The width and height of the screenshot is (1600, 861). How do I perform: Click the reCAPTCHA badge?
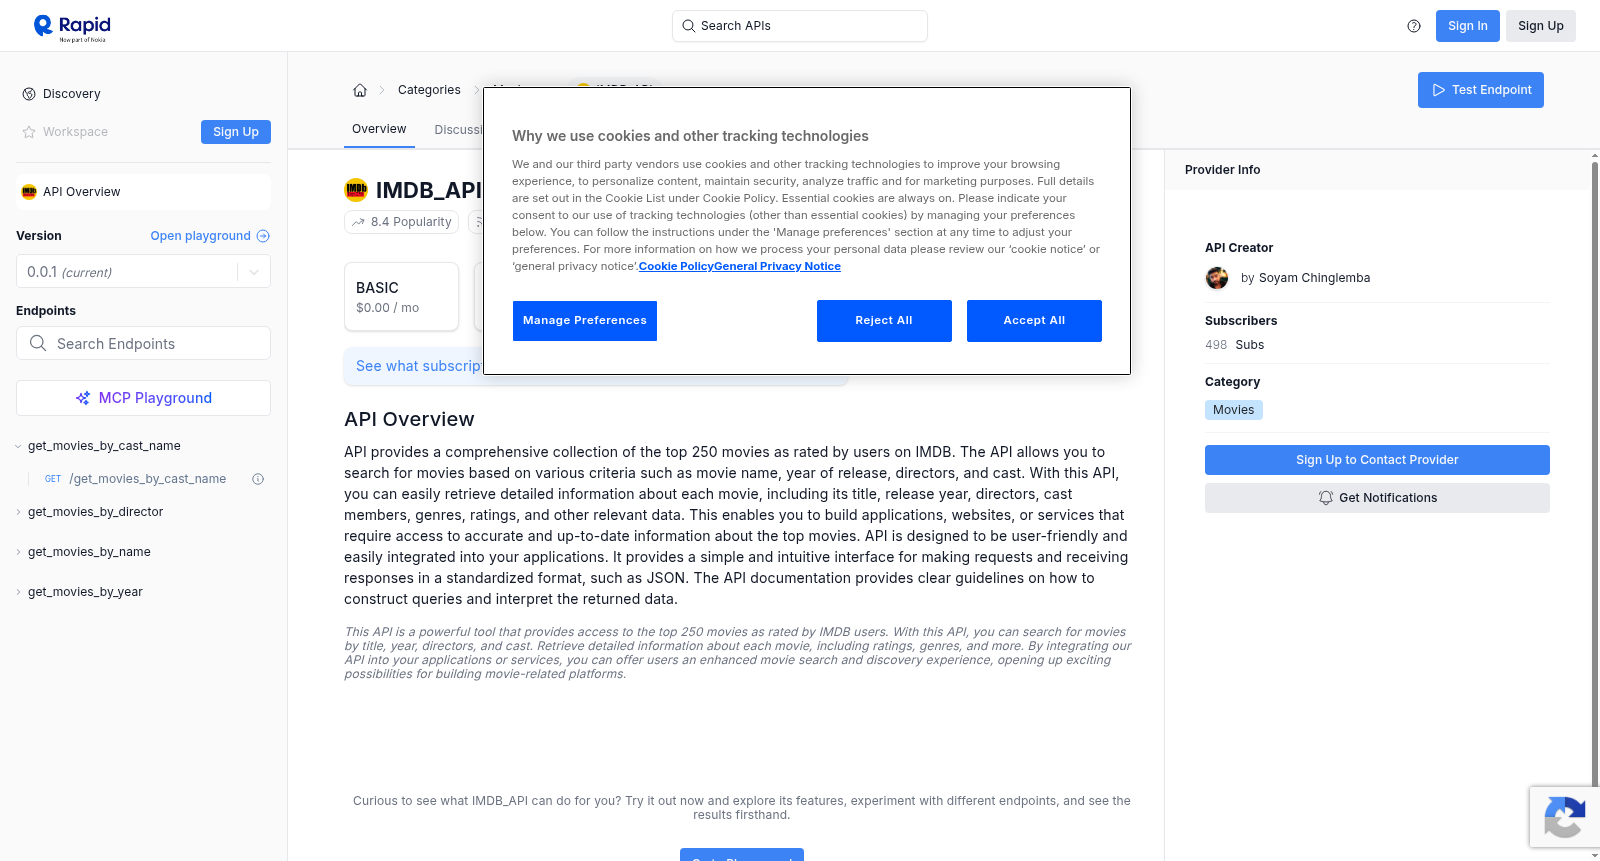coord(1565,817)
